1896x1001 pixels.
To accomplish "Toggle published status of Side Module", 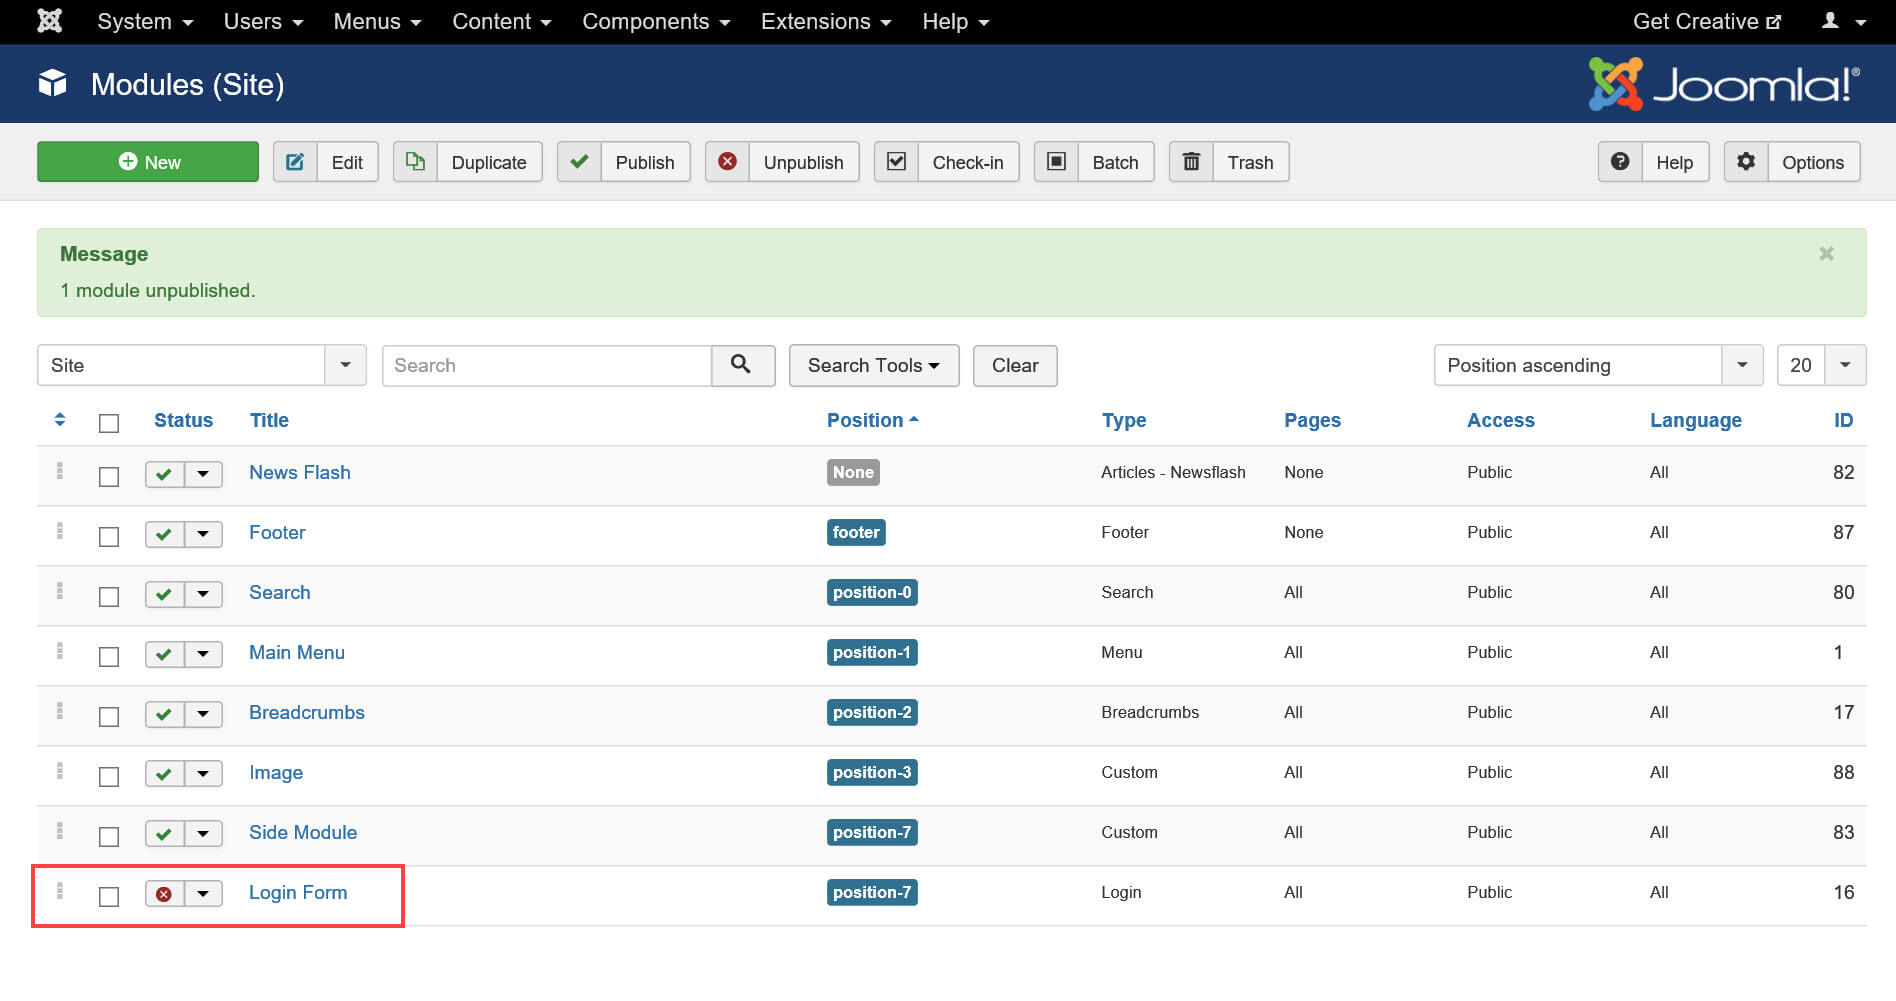I will click(x=164, y=834).
